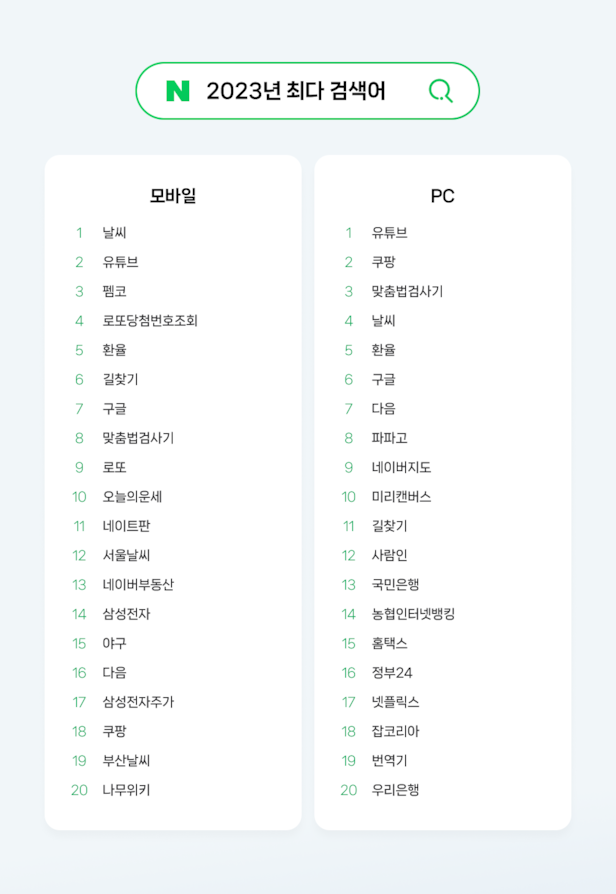This screenshot has width=616, height=894.
Task: Select the 넷플릭스 entry
Action: click(x=395, y=702)
